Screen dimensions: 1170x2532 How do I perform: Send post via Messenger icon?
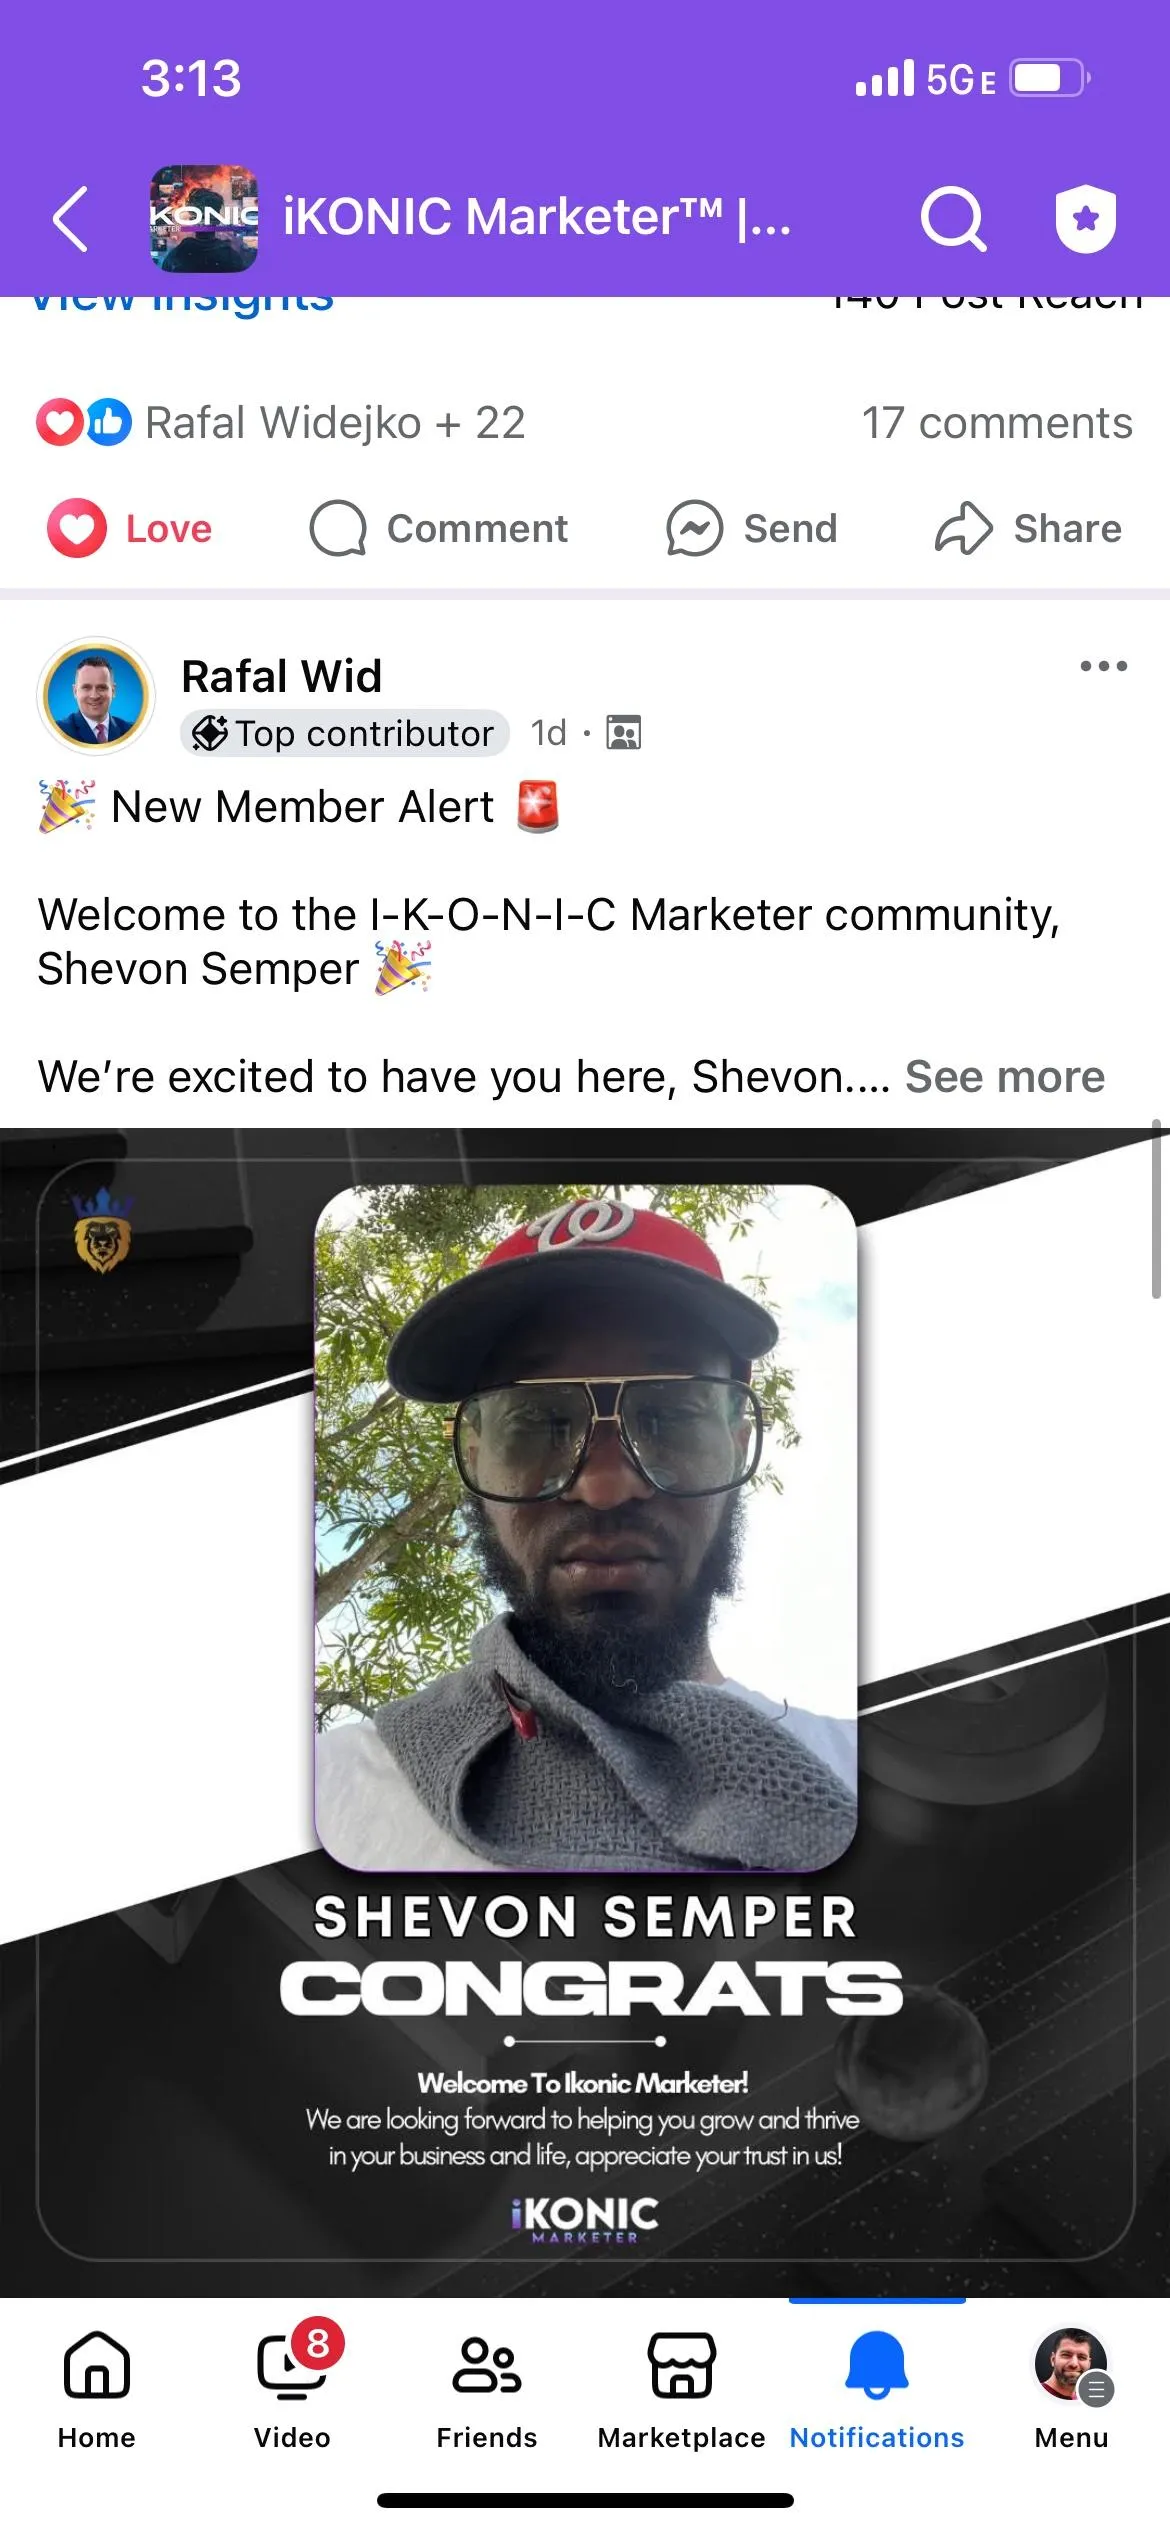click(x=694, y=528)
